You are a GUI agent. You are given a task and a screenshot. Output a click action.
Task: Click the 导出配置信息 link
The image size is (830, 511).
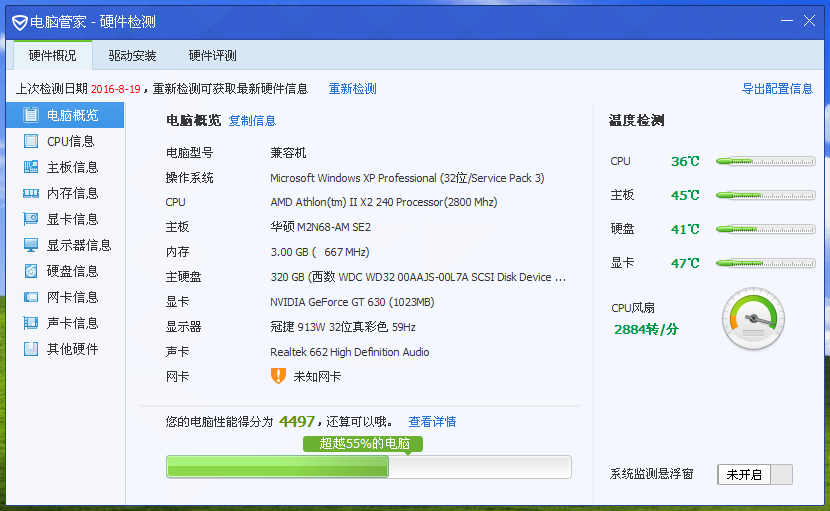tap(777, 88)
